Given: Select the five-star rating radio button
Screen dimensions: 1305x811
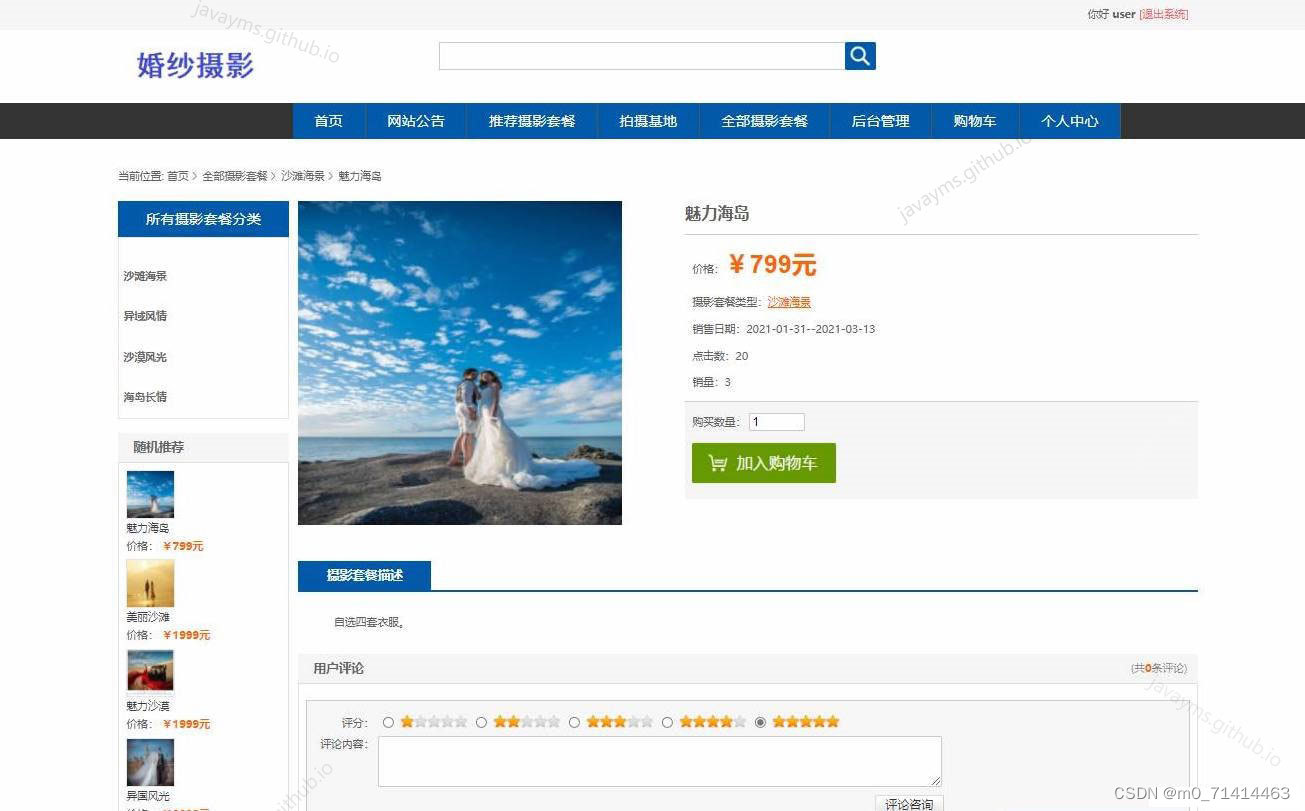Looking at the screenshot, I should click(x=760, y=722).
